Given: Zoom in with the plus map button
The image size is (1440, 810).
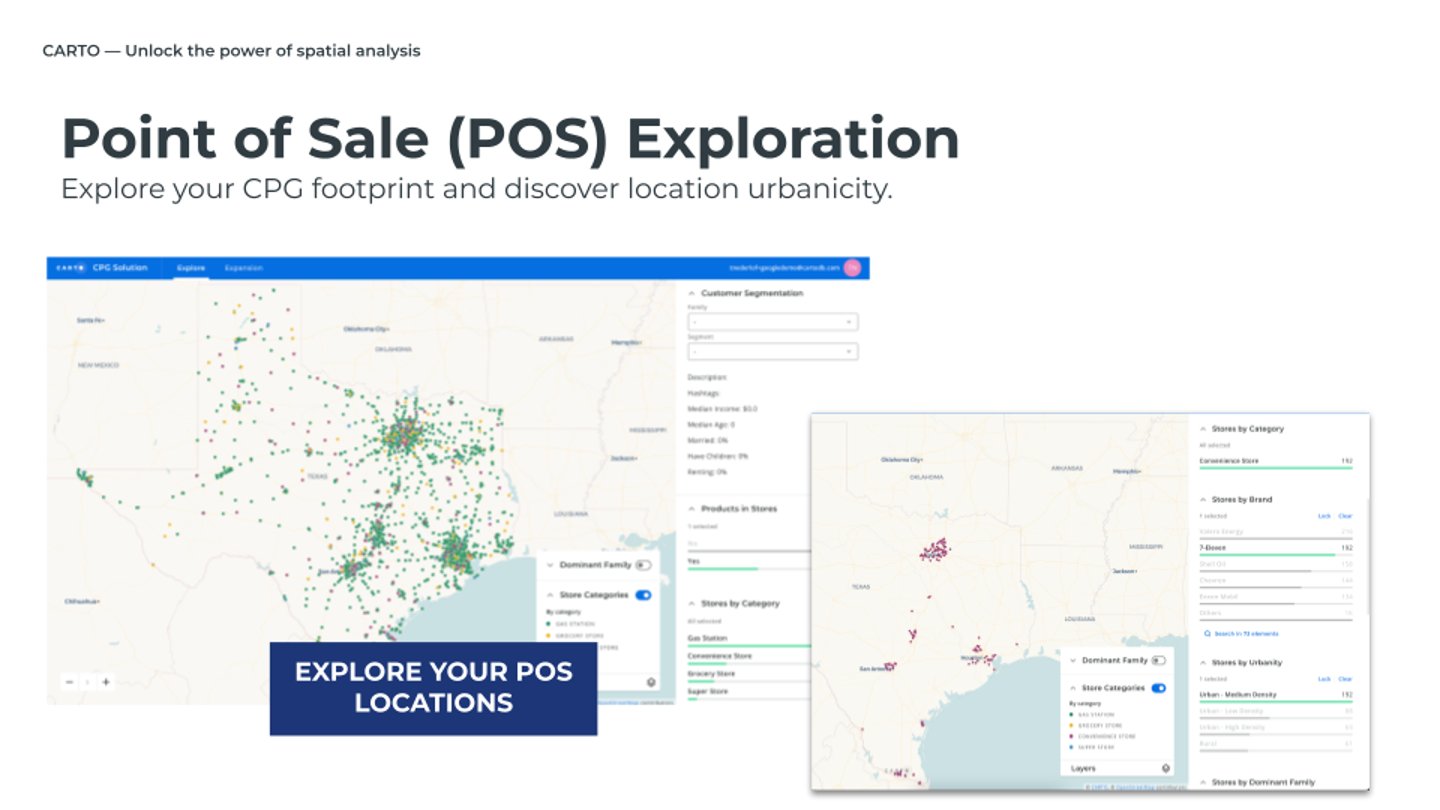Looking at the screenshot, I should pyautogui.click(x=106, y=682).
